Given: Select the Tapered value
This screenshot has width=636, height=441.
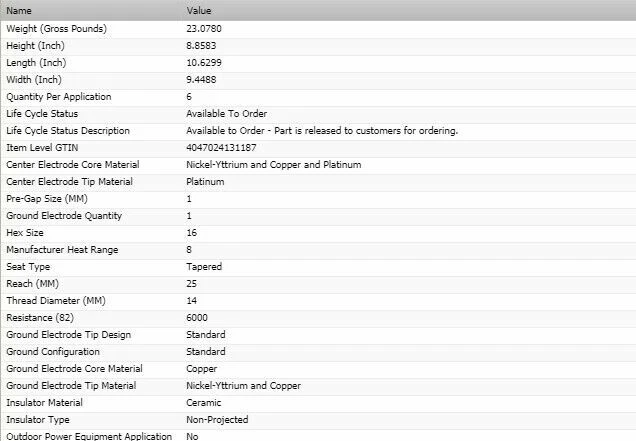Looking at the screenshot, I should click(x=204, y=267).
